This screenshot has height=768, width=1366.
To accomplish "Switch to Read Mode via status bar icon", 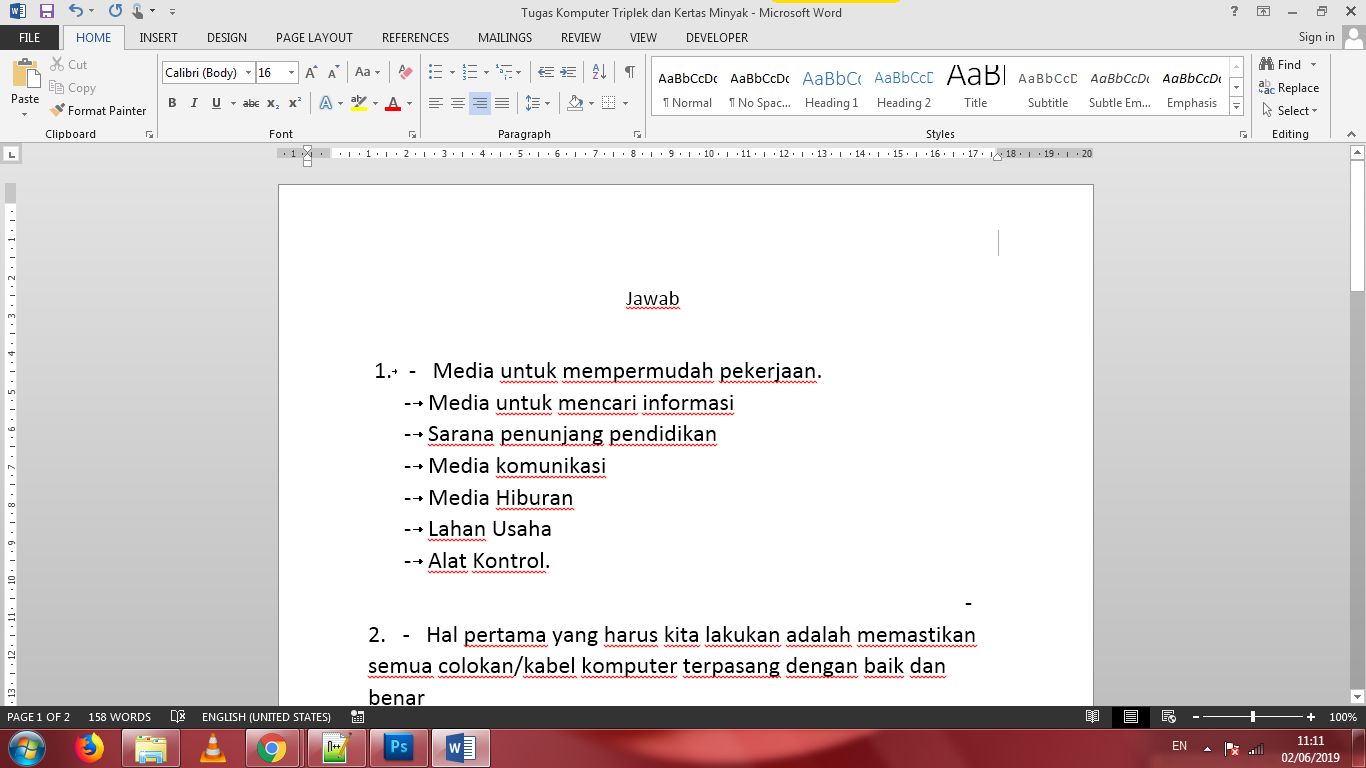I will 1092,716.
